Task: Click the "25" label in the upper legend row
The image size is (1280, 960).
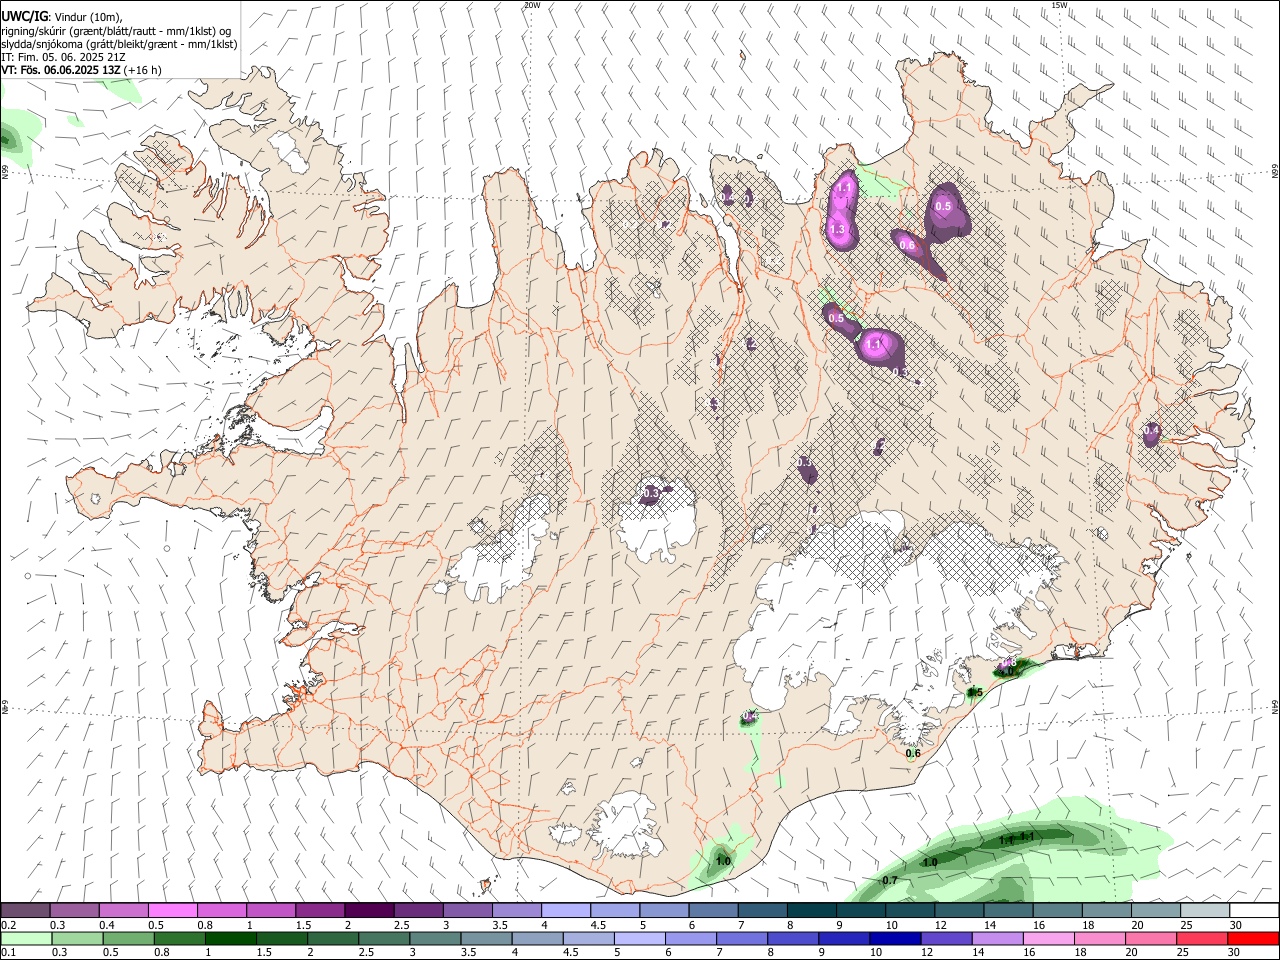Action: click(x=1186, y=925)
